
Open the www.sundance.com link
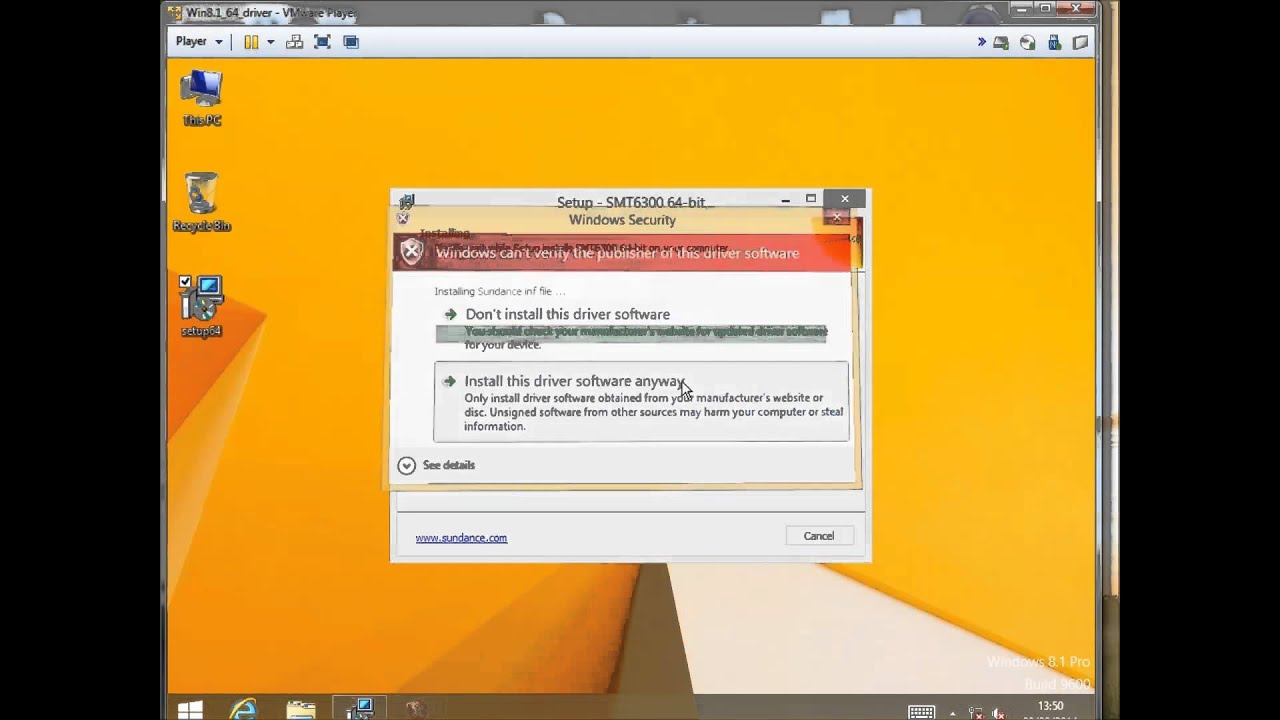tap(461, 538)
